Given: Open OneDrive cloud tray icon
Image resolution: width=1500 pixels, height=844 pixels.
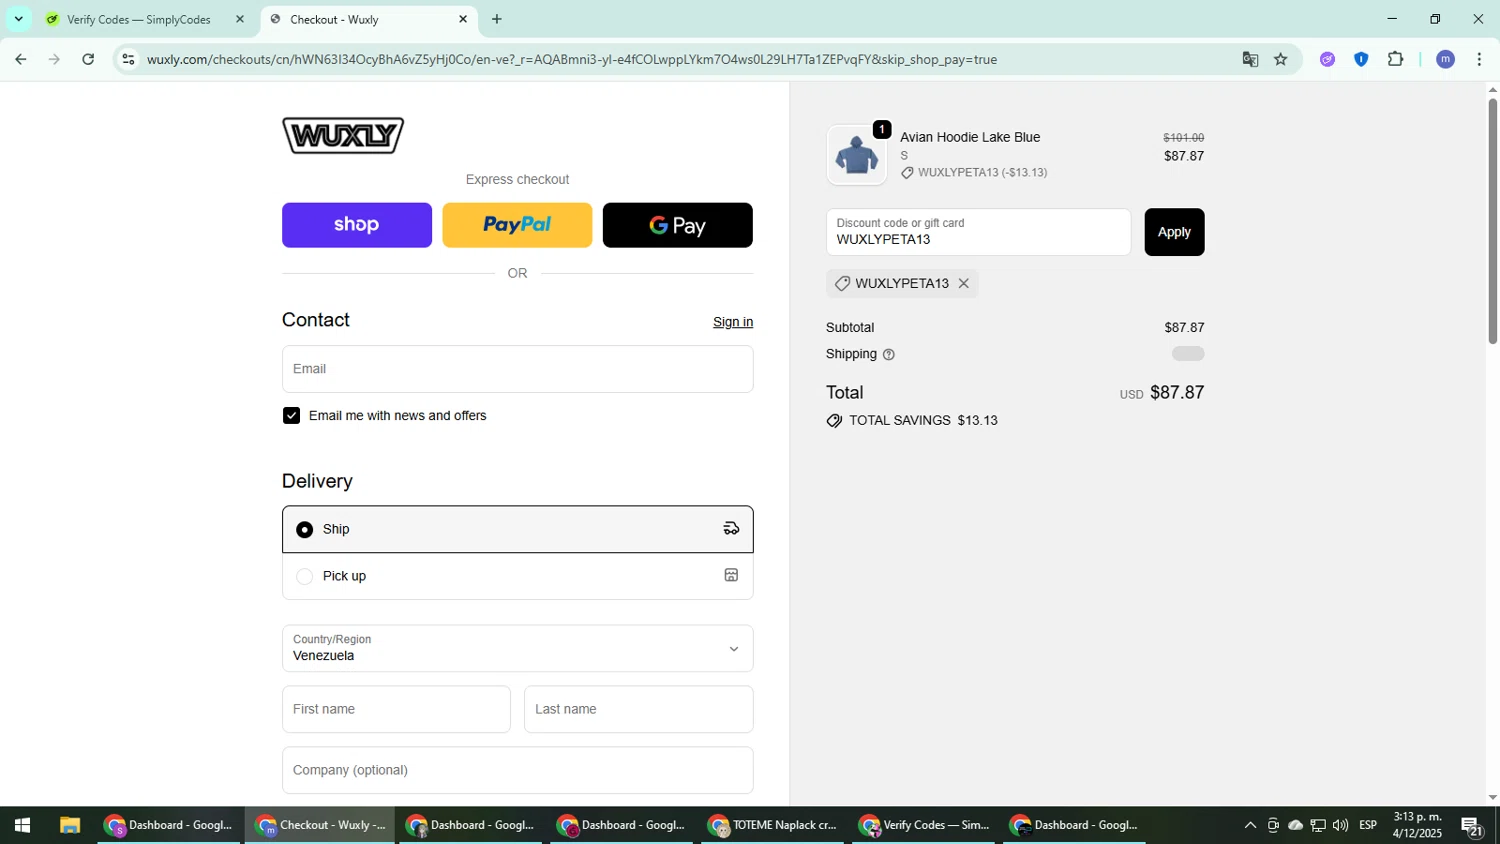Looking at the screenshot, I should click(1295, 825).
